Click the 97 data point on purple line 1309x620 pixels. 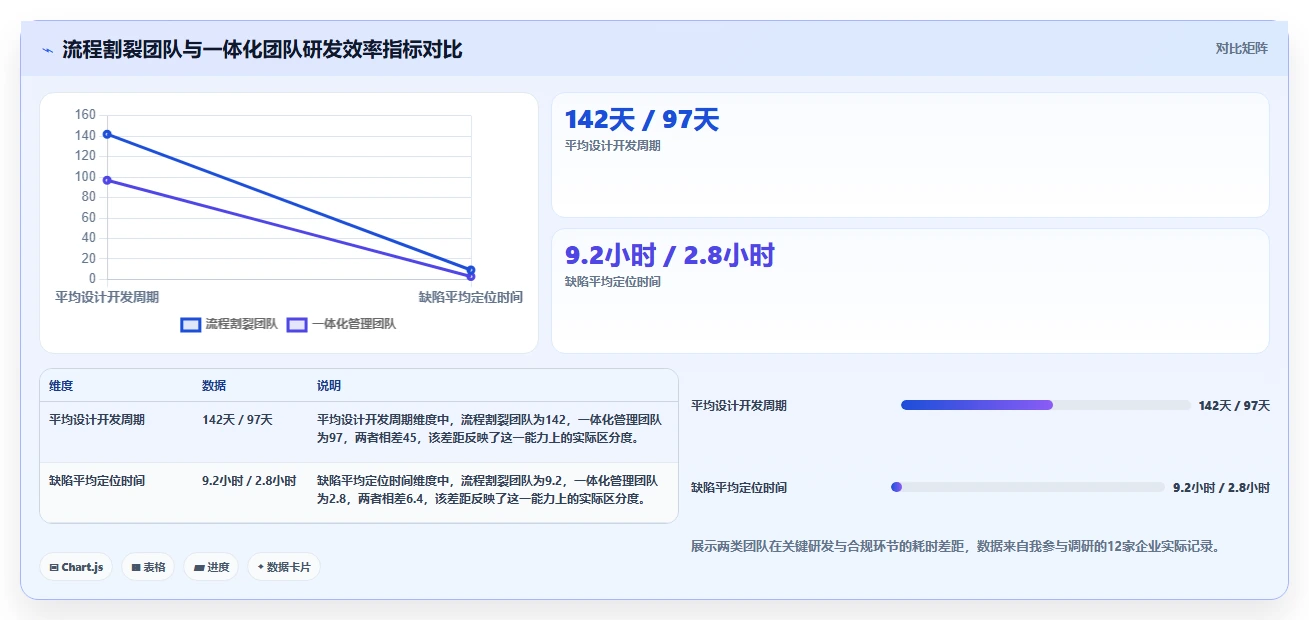(107, 180)
